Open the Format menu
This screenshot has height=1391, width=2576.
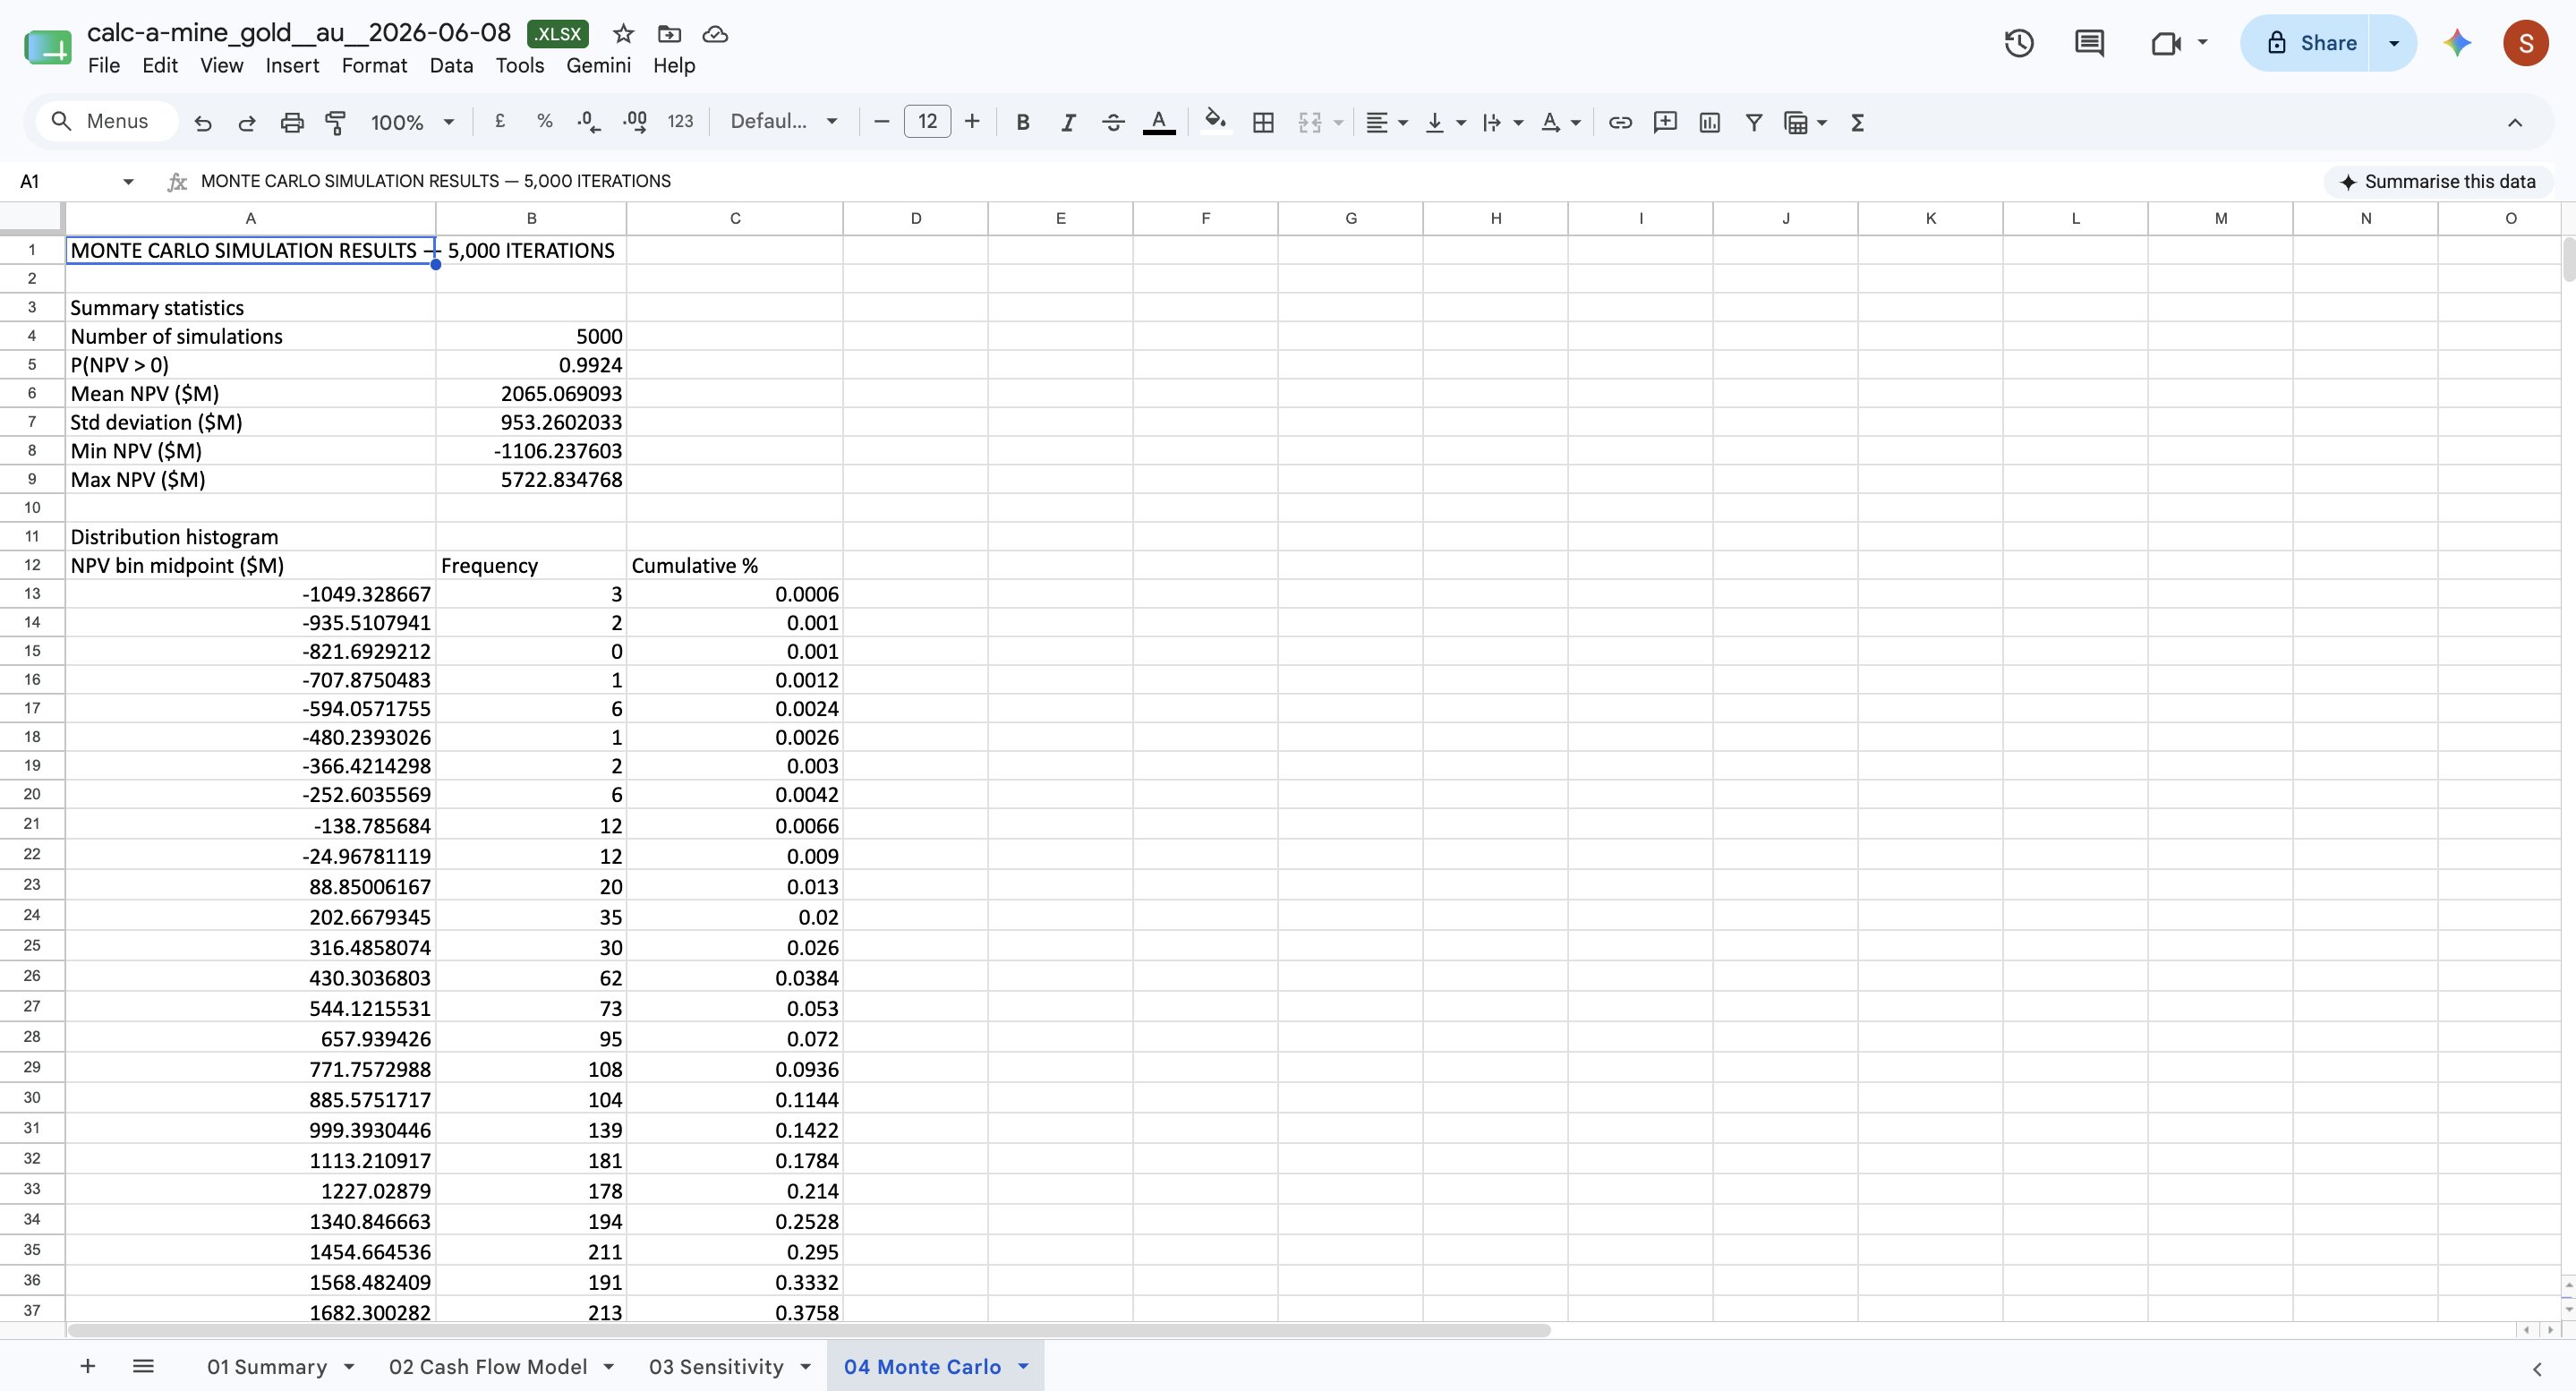(374, 66)
